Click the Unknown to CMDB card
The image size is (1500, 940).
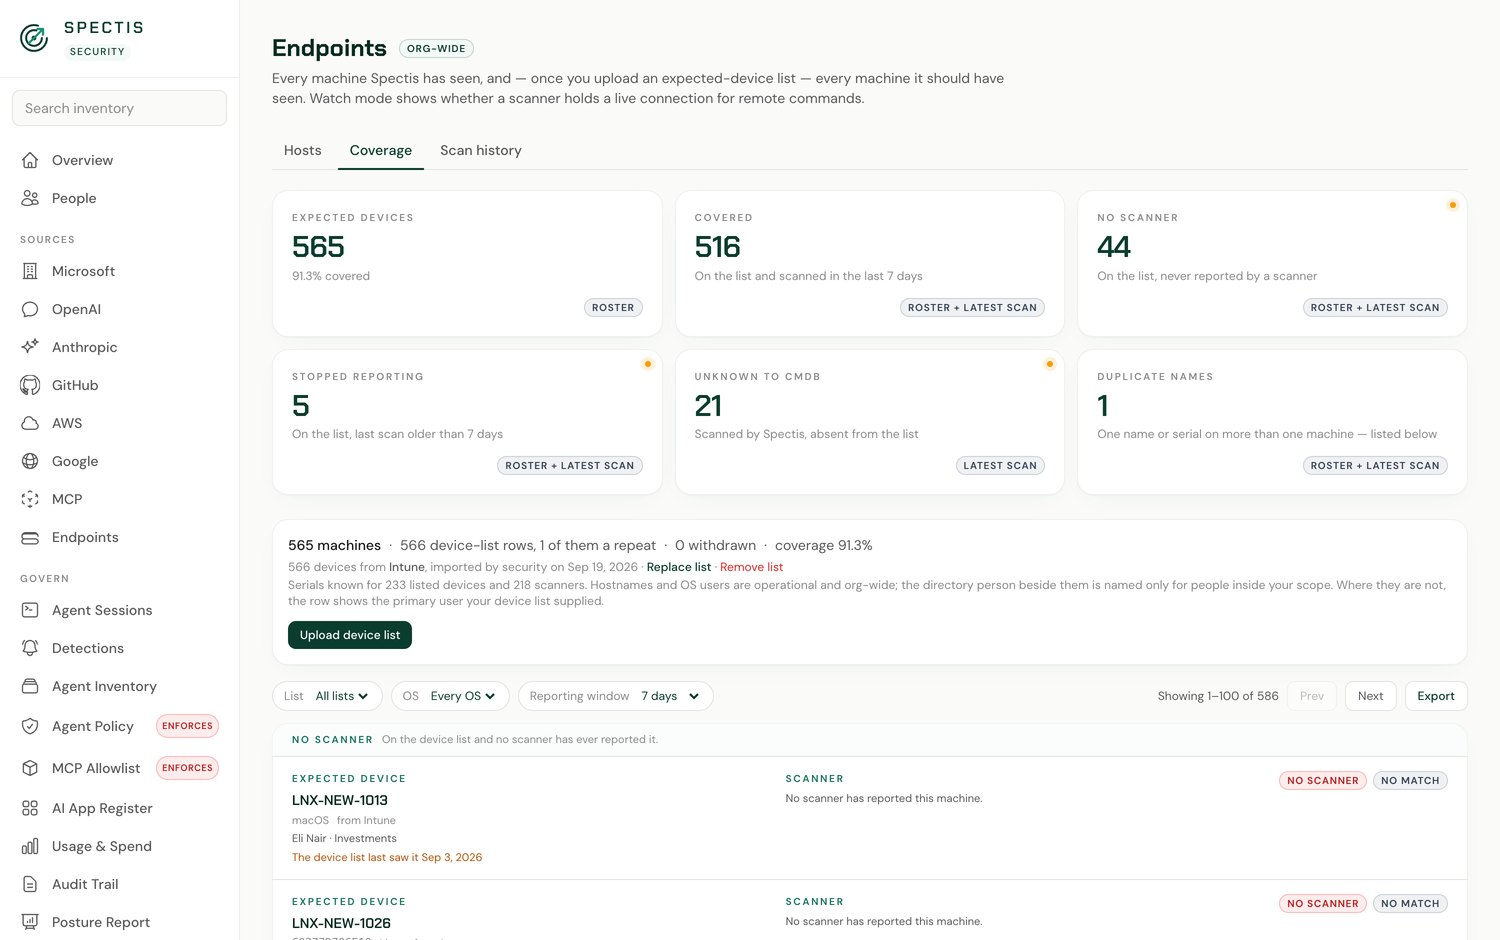tap(870, 422)
